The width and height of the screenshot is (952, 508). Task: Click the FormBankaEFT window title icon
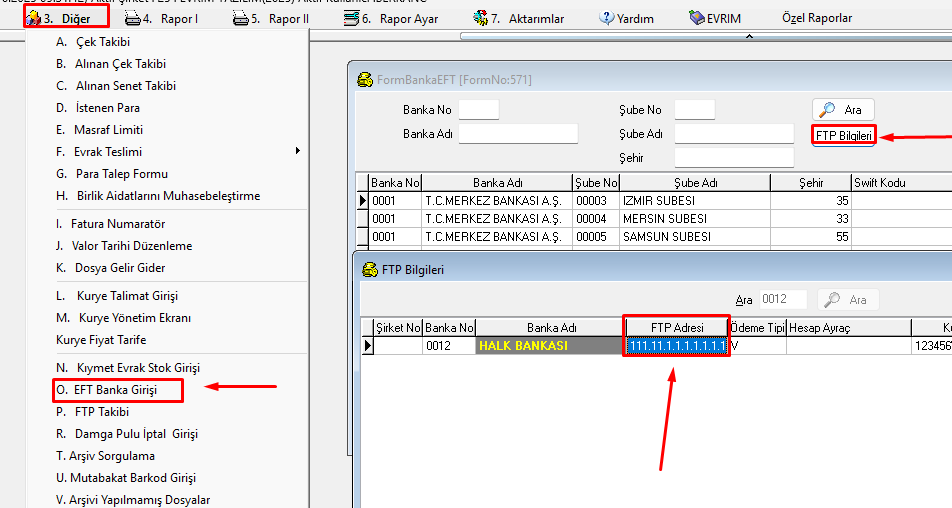point(365,78)
